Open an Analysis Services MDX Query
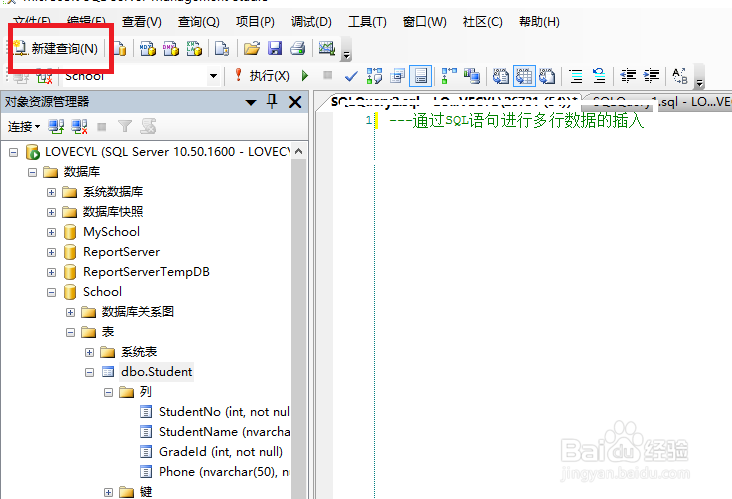The width and height of the screenshot is (732, 499). [x=148, y=48]
